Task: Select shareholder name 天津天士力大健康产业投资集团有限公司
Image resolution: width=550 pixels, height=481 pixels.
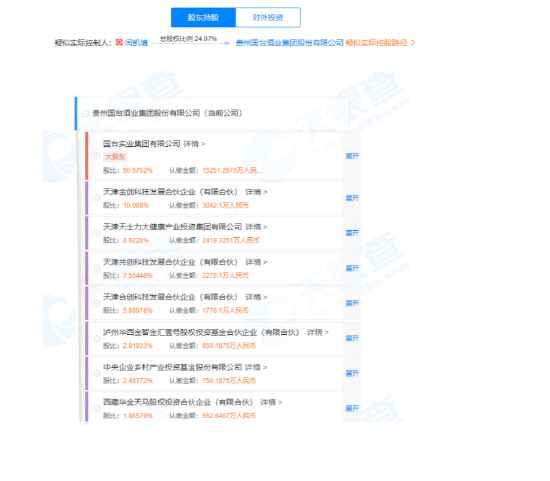Action: coord(173,227)
